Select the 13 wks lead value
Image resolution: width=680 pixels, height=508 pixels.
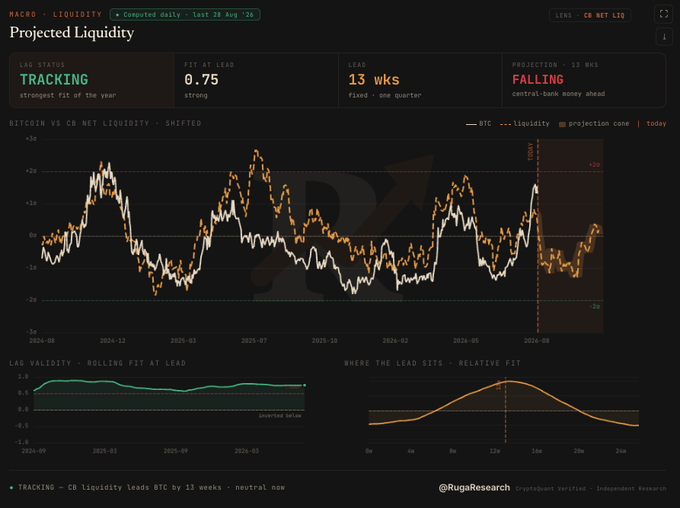[x=374, y=80]
